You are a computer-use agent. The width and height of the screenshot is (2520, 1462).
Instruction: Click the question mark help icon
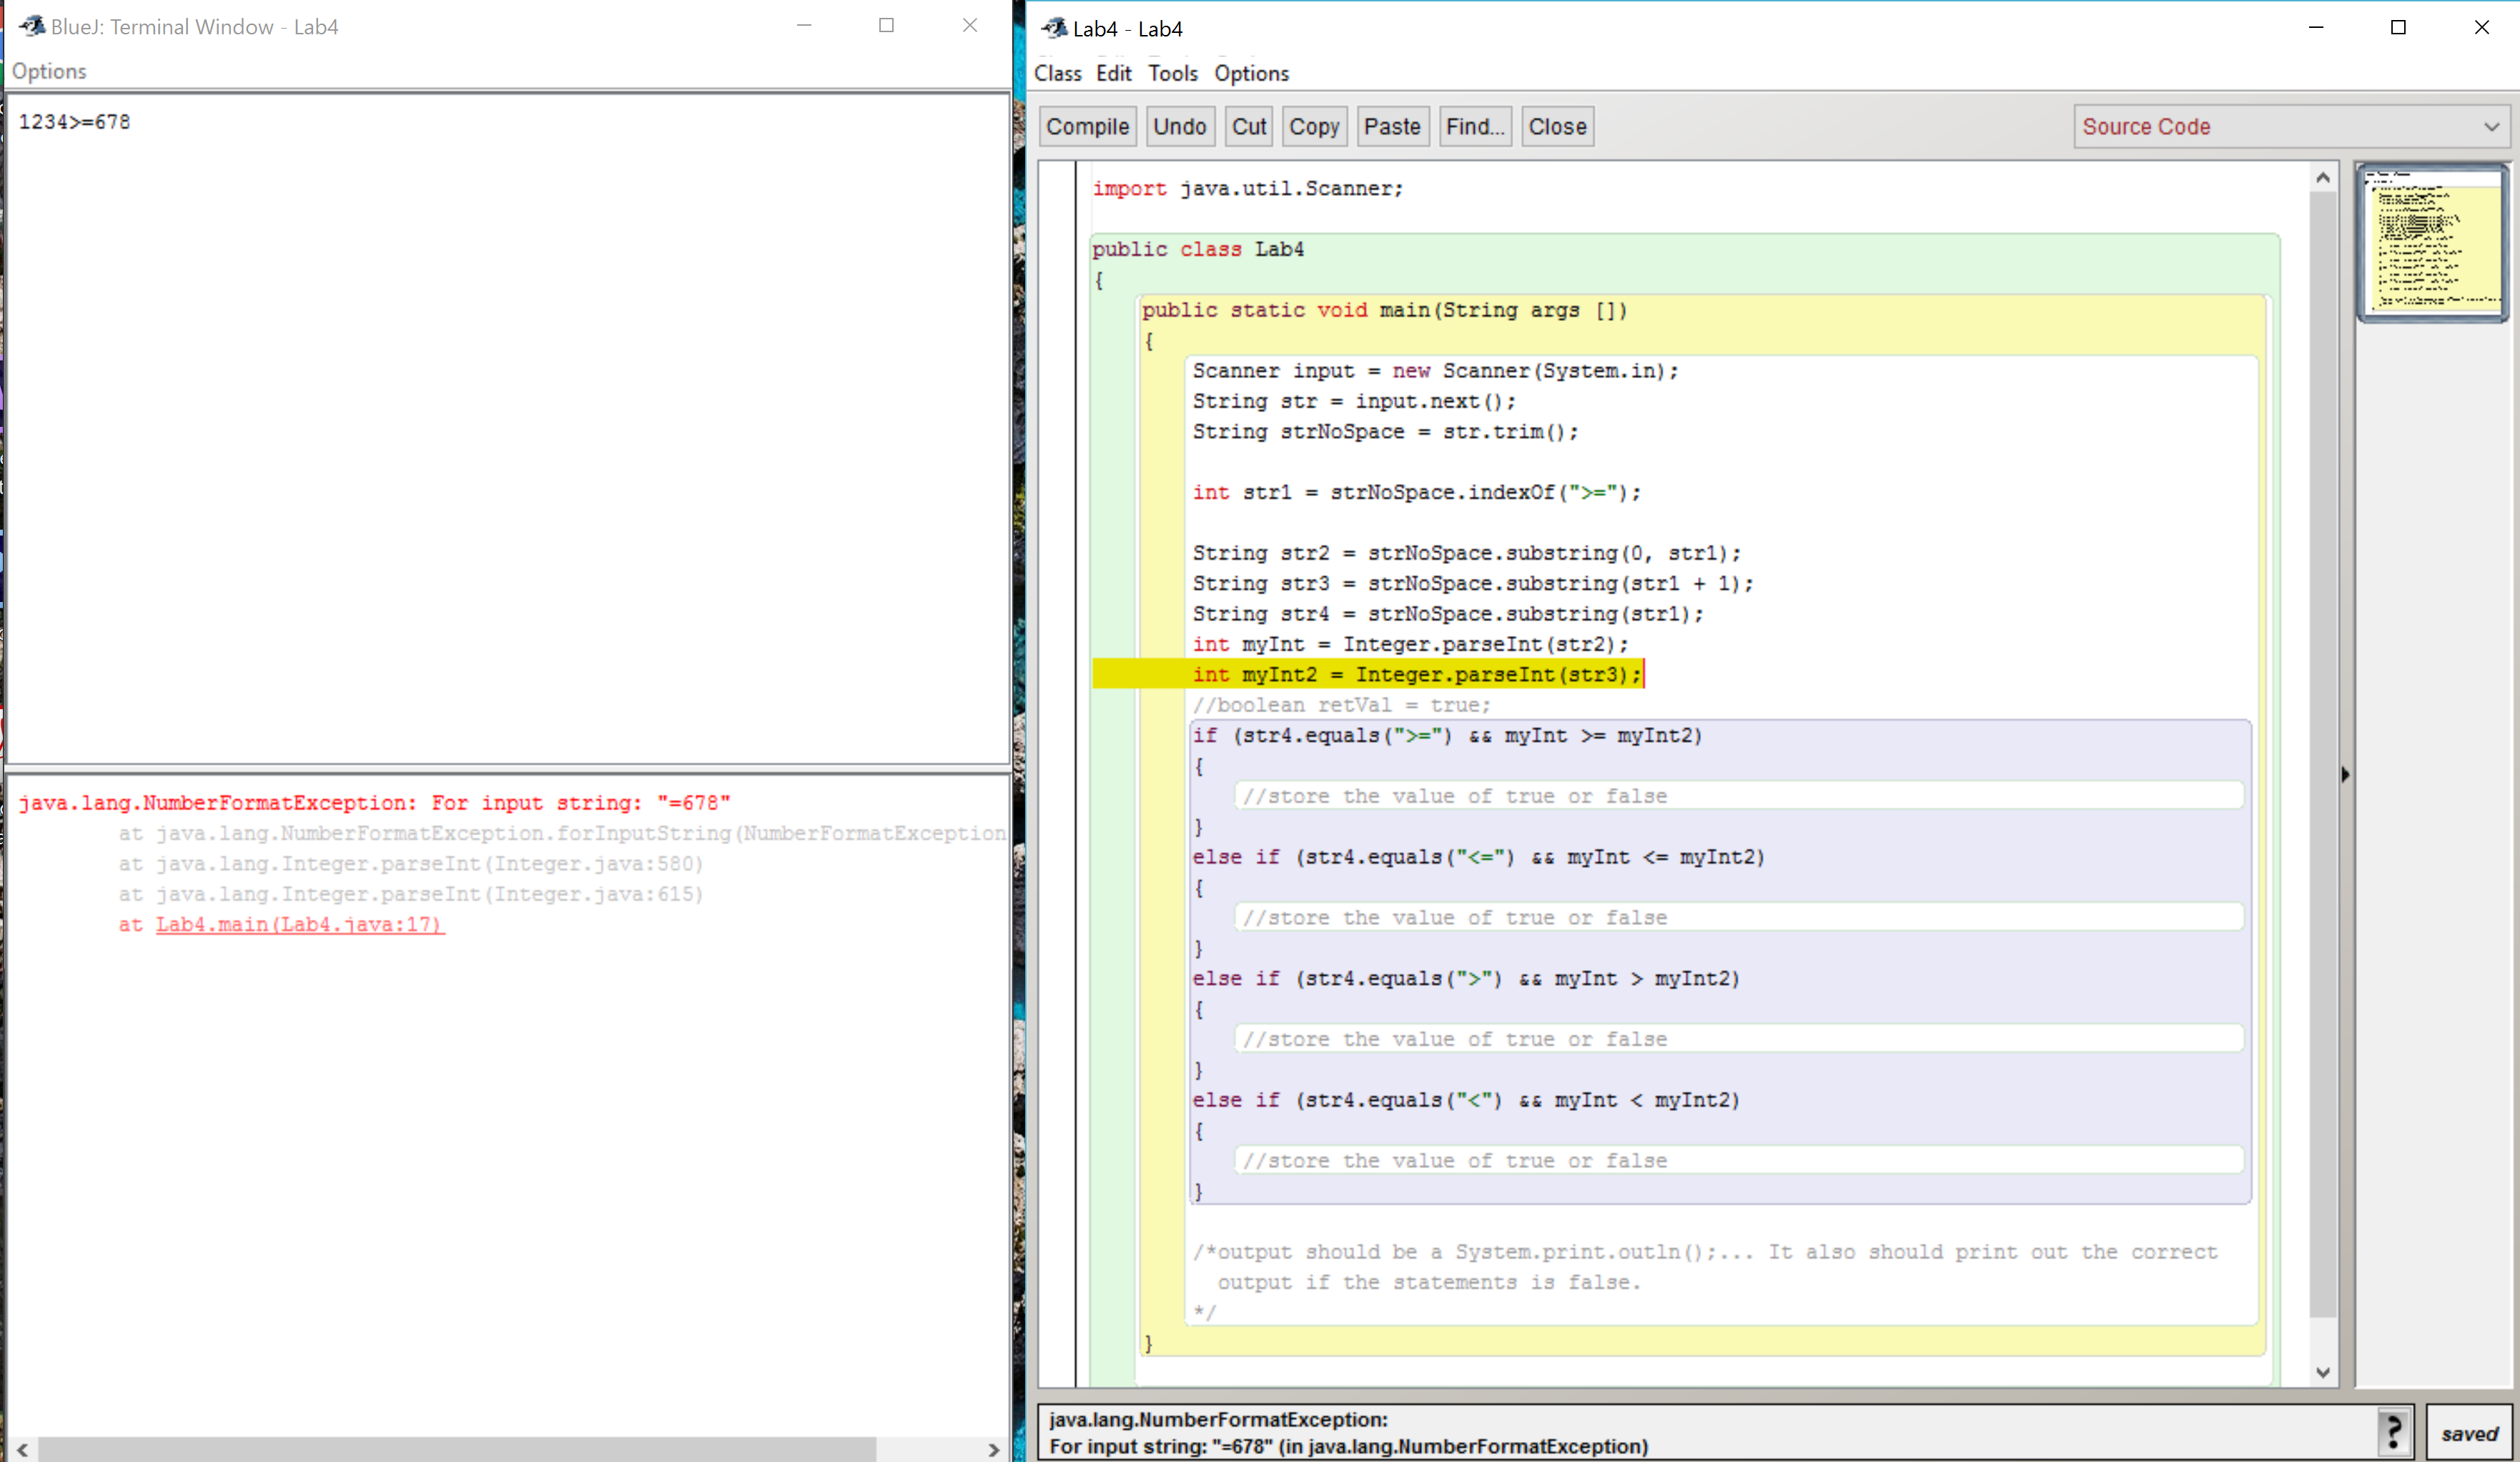tap(2394, 1432)
